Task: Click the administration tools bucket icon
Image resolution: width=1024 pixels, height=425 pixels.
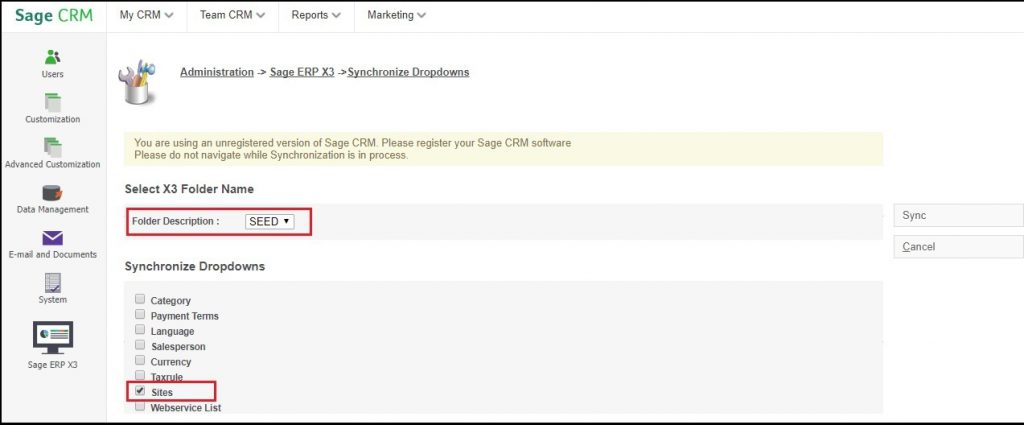Action: coord(137,82)
